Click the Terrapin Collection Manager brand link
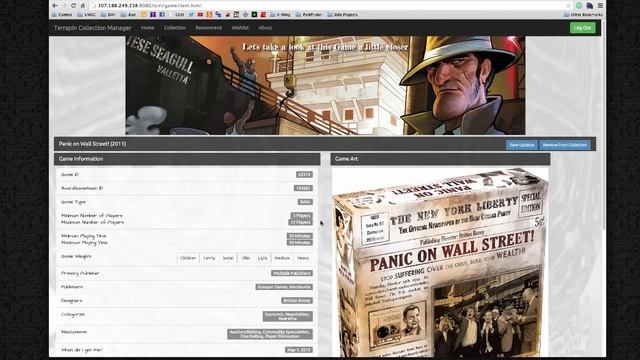The image size is (640, 360). pos(93,28)
